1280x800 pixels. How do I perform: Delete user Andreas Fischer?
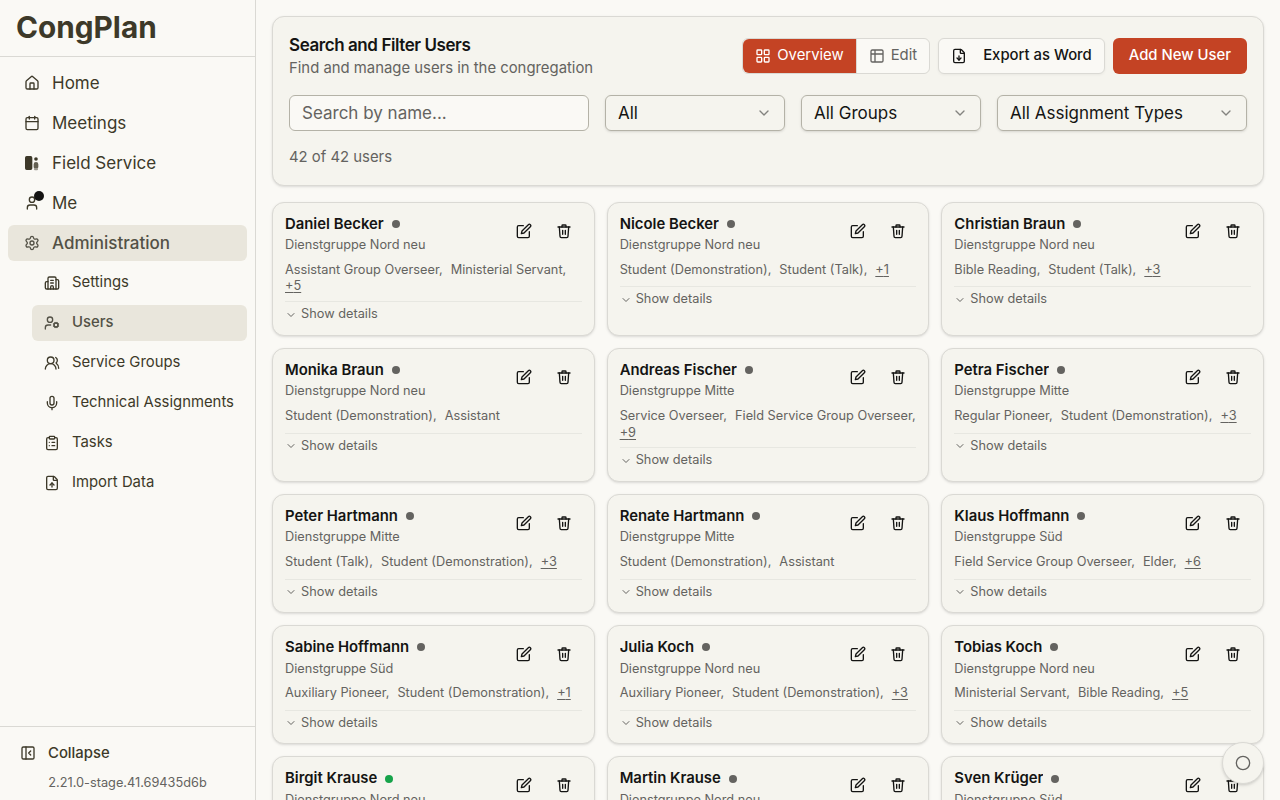click(x=898, y=377)
